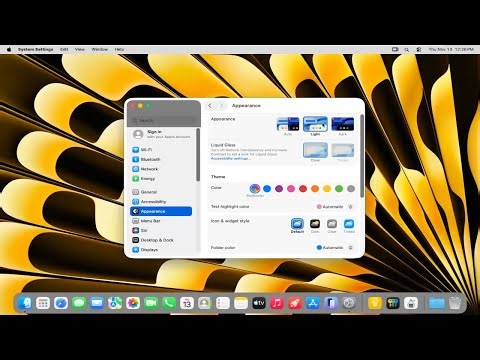Image resolution: width=480 pixels, height=360 pixels.
Task: Select Clear Liquid Glass style
Action: (x=315, y=152)
